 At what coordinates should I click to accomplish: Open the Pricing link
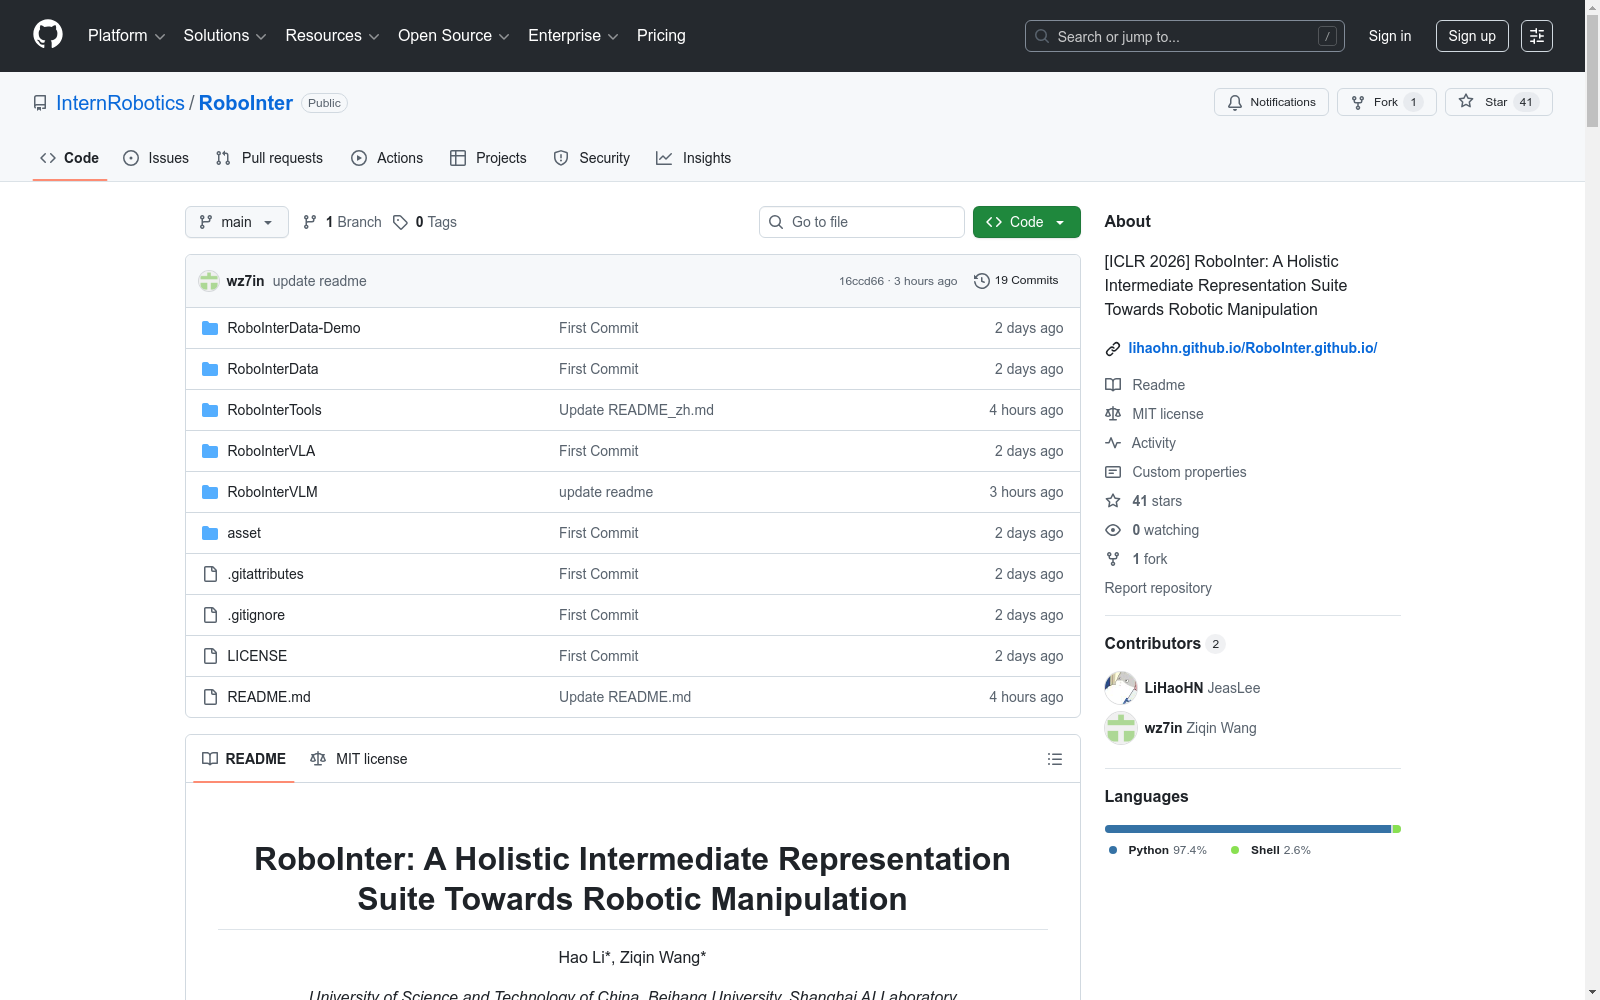[661, 36]
